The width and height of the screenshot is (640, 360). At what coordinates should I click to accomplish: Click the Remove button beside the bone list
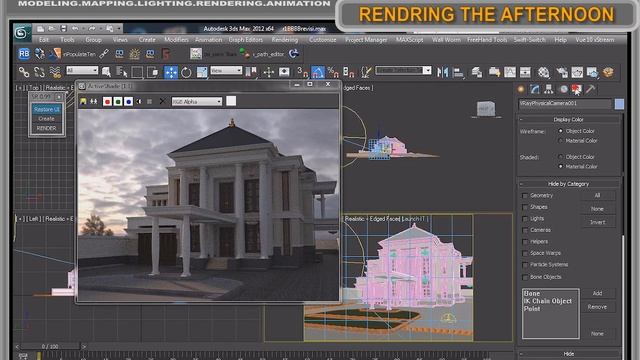click(x=598, y=307)
